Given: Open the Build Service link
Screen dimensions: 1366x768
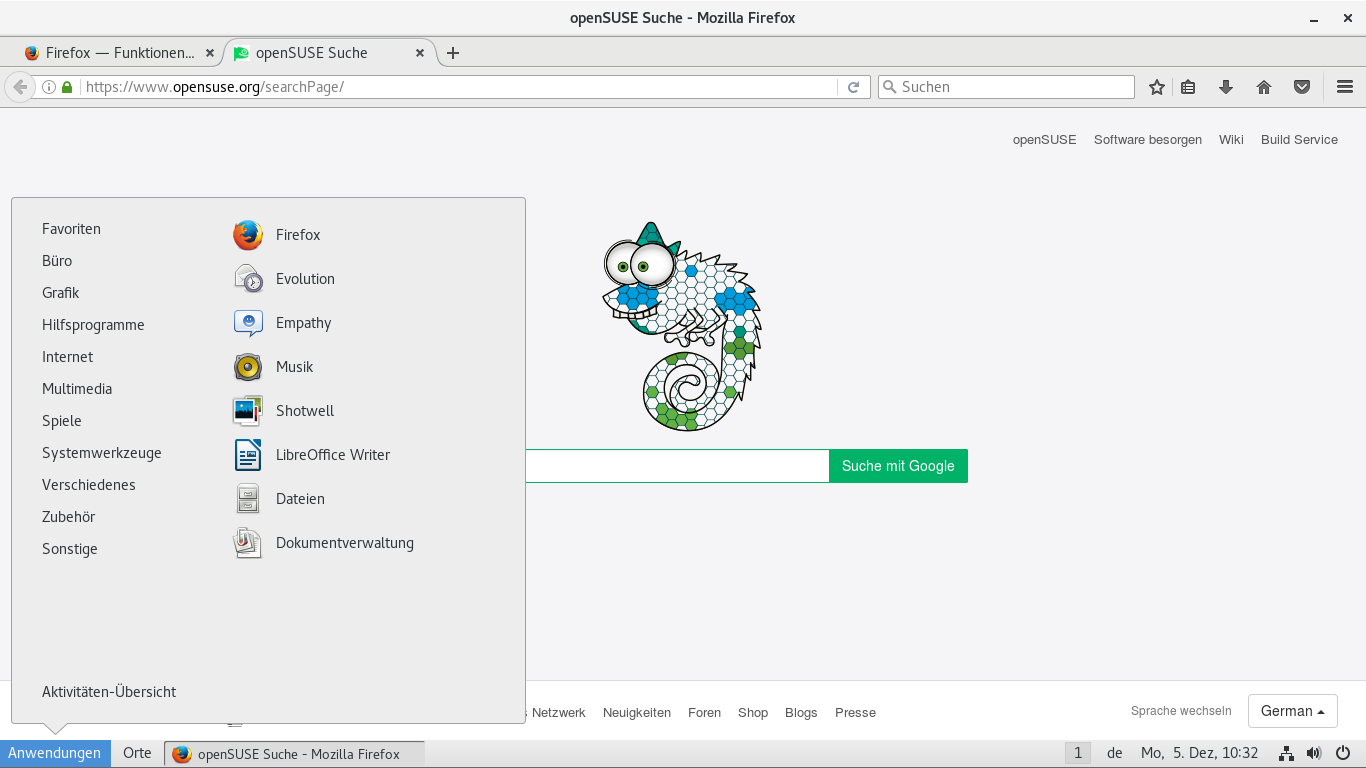Looking at the screenshot, I should click(x=1299, y=140).
